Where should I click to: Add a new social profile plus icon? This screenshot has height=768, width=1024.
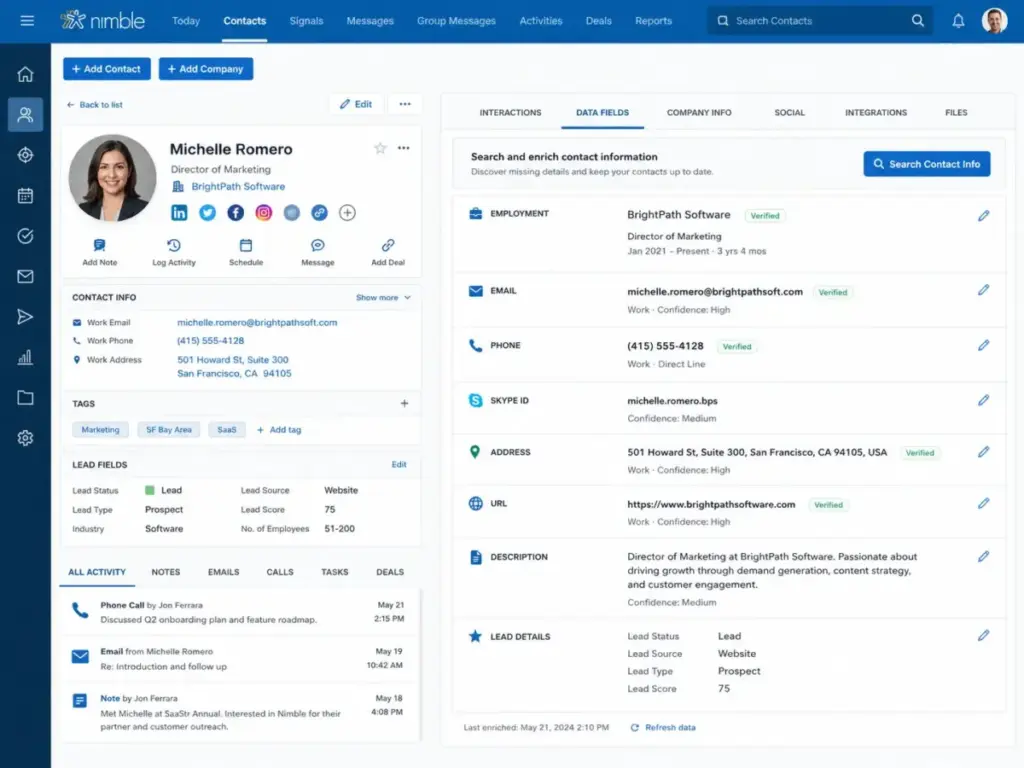[x=347, y=212]
